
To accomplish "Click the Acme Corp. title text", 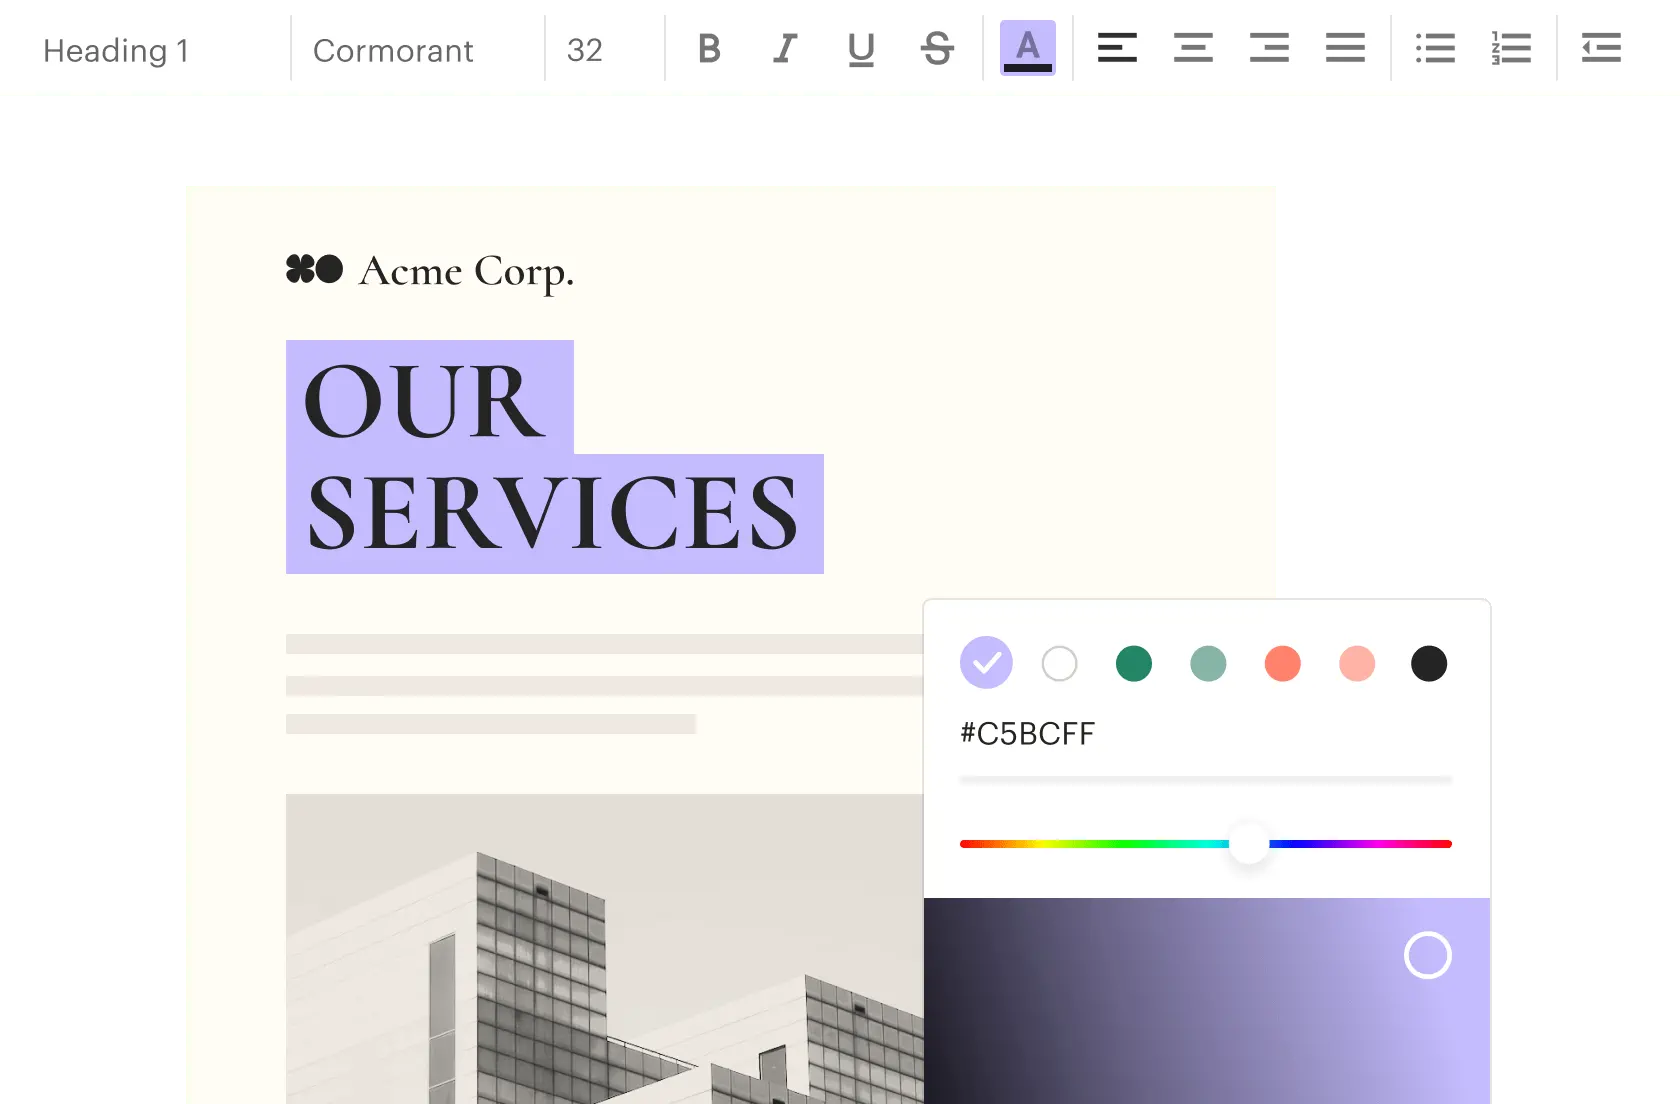I will click(466, 272).
